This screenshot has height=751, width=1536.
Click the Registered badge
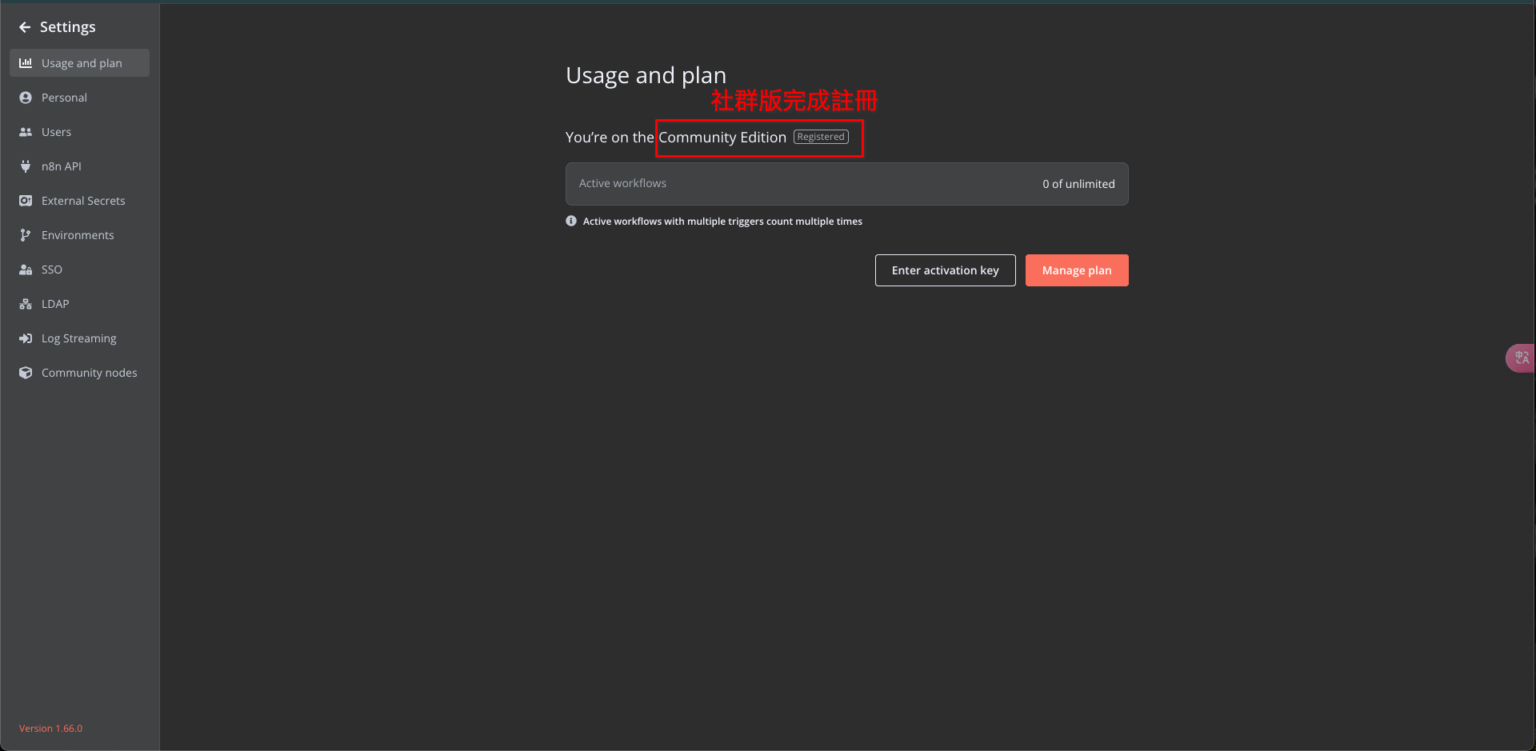click(x=821, y=137)
